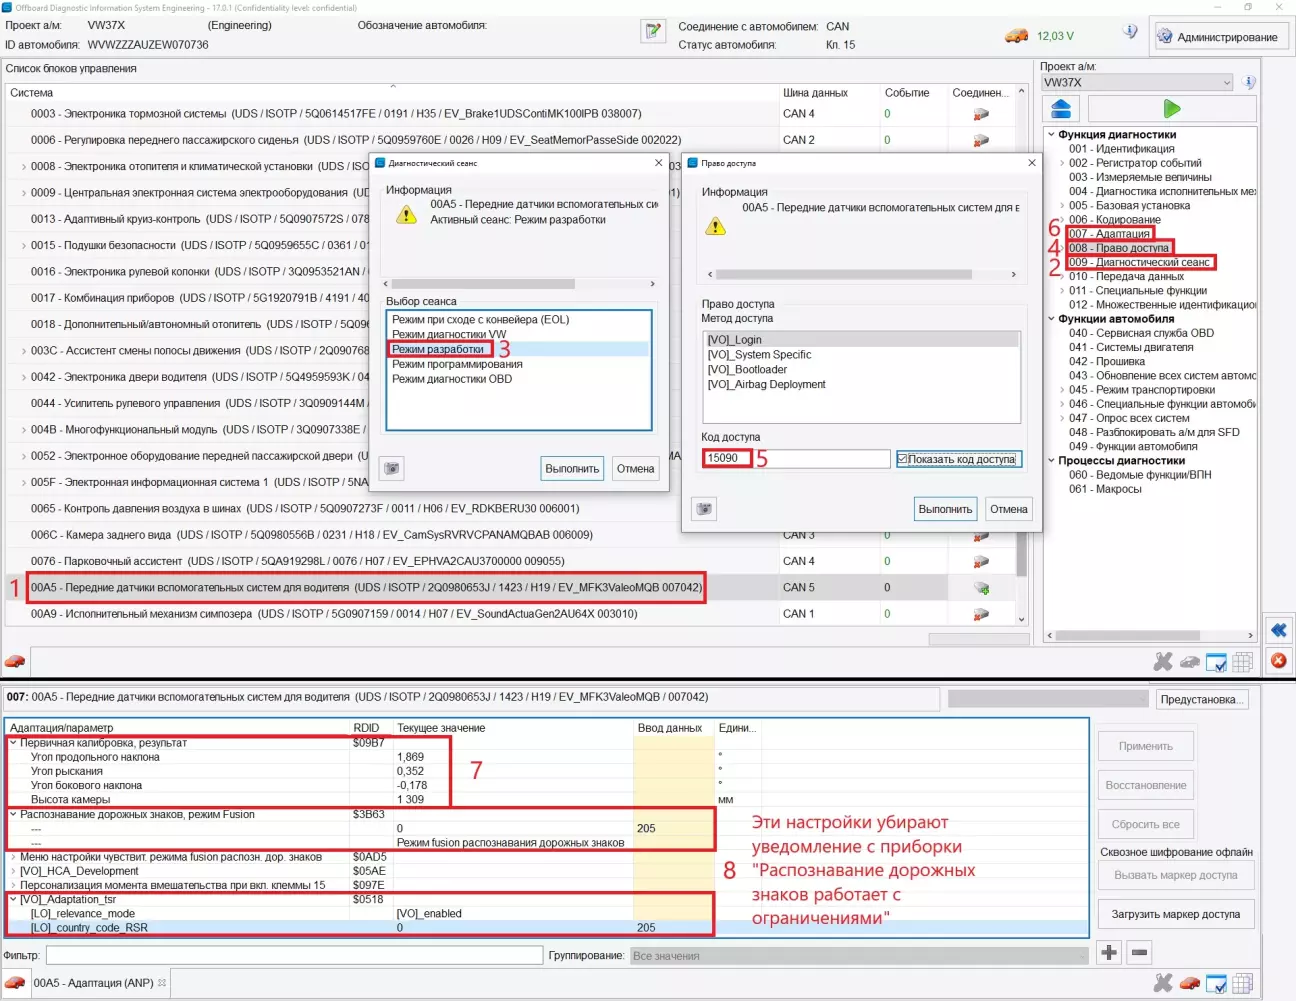Click the camera icon in access rights dialog
This screenshot has width=1296, height=1001.
tap(705, 509)
